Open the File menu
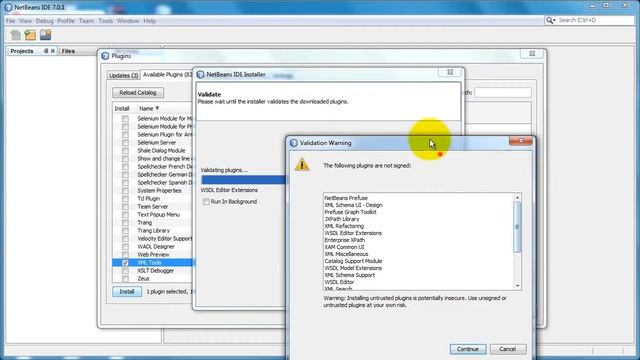 (10, 21)
